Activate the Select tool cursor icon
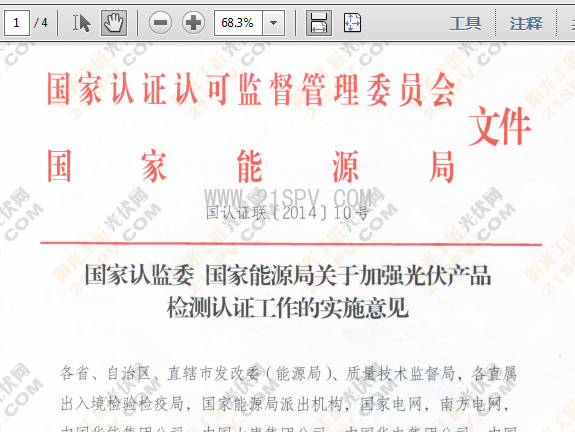Viewport: 575px width, 432px height. coord(81,23)
